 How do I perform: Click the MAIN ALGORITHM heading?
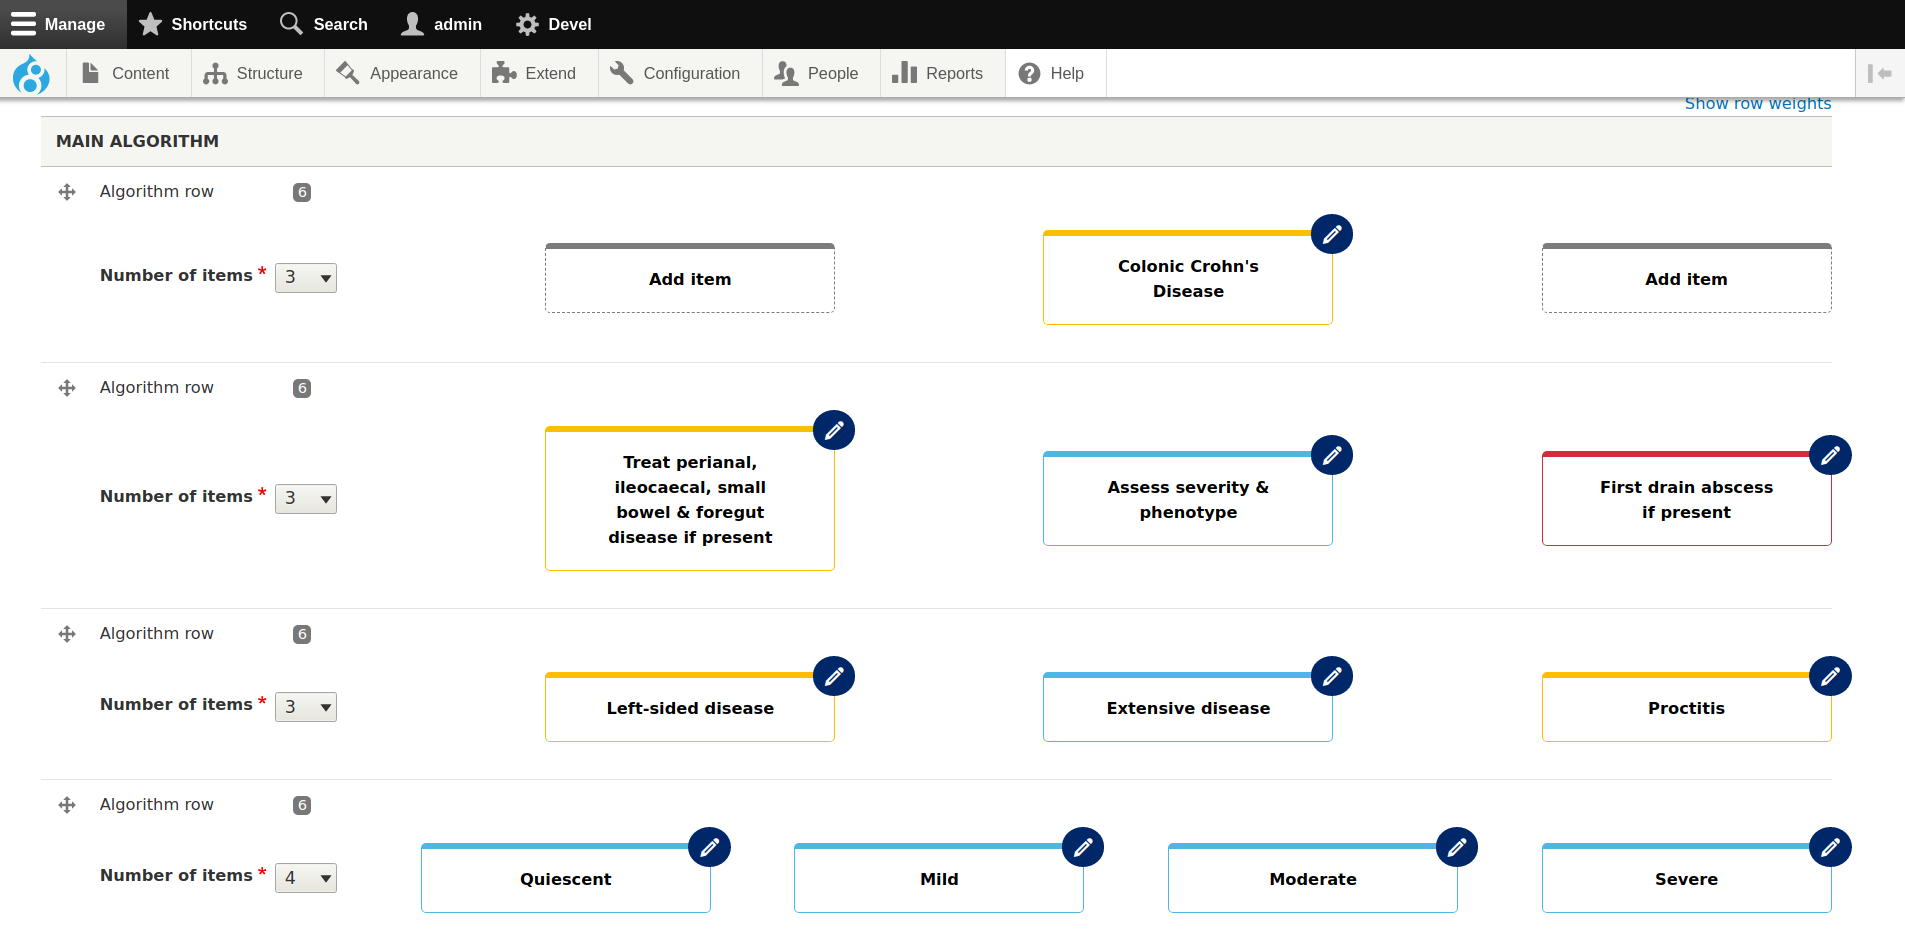click(x=137, y=141)
